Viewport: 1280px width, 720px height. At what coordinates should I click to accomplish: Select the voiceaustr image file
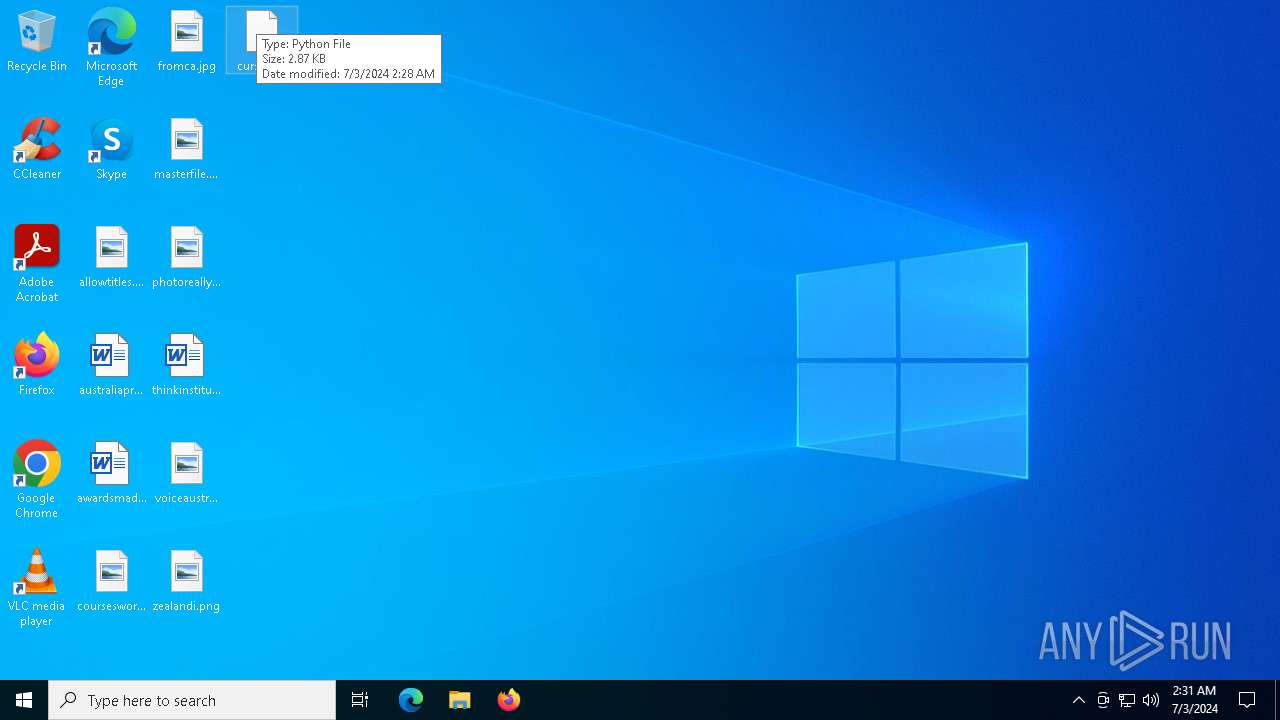click(187, 473)
